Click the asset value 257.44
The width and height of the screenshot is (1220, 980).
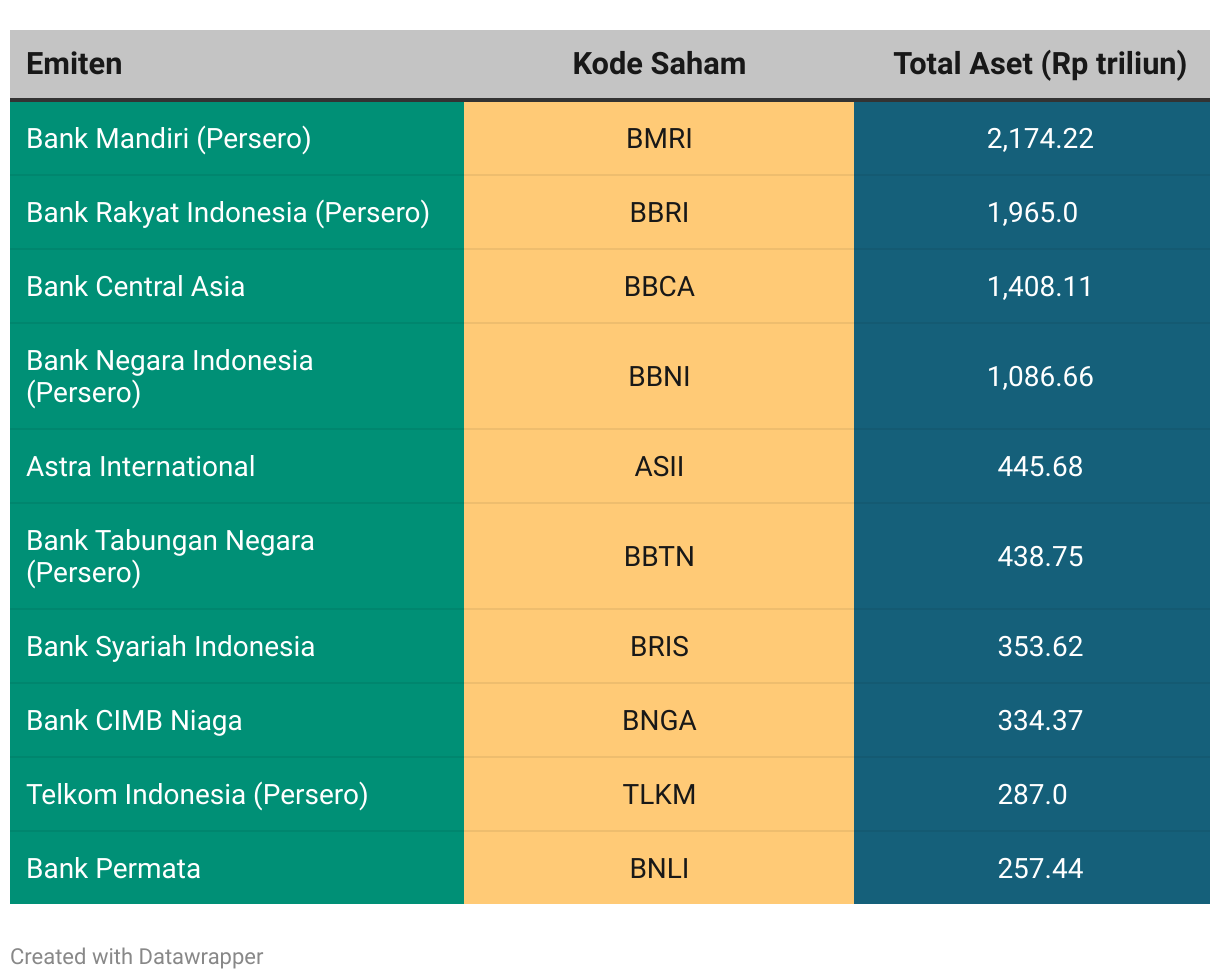[x=1040, y=868]
